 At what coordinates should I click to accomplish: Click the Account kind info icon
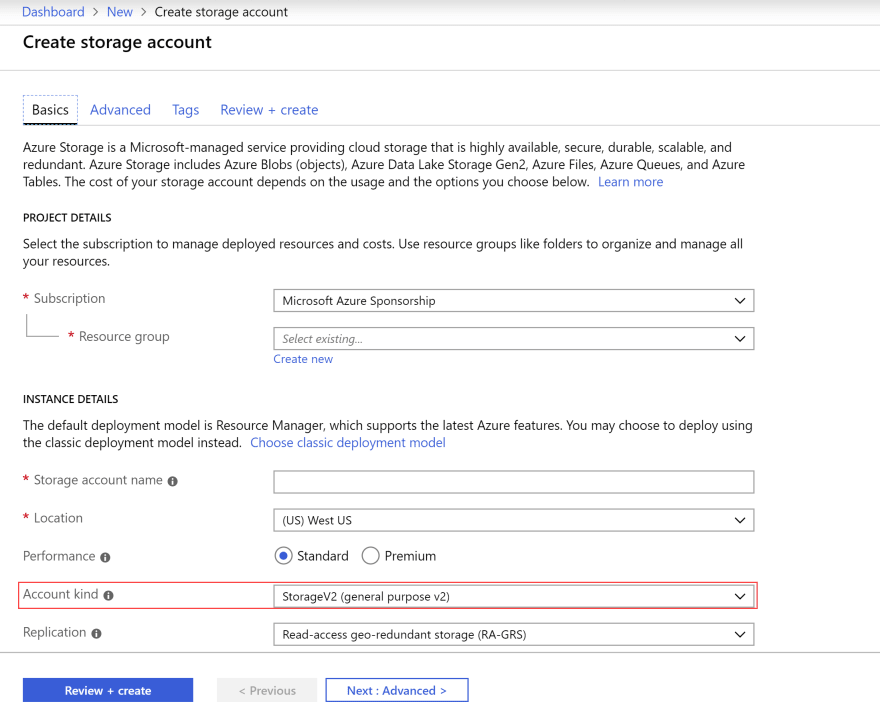(x=108, y=595)
